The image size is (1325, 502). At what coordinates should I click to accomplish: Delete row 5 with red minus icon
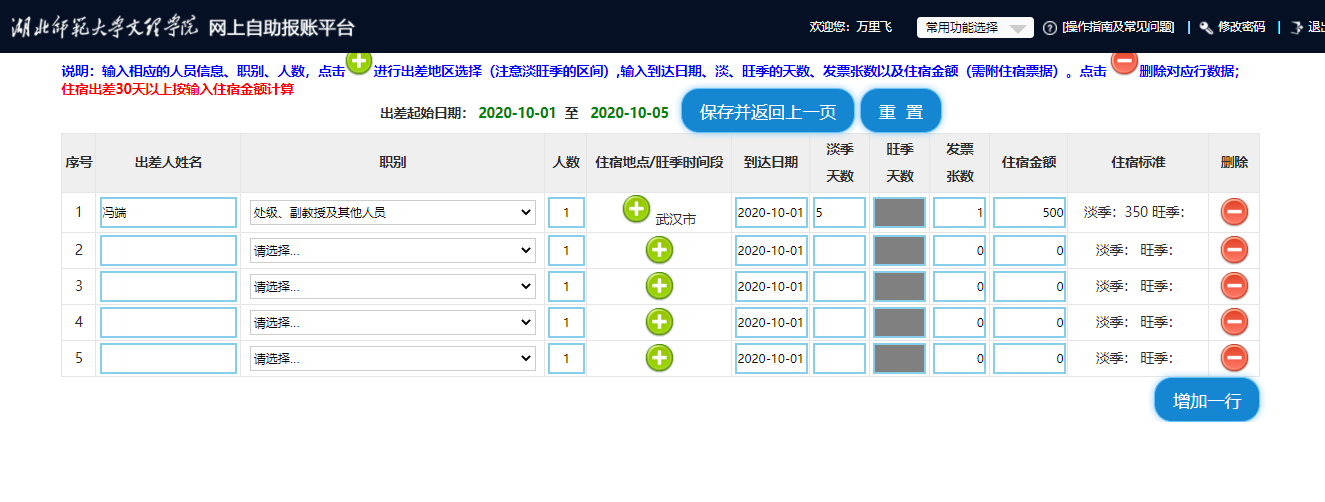1234,358
